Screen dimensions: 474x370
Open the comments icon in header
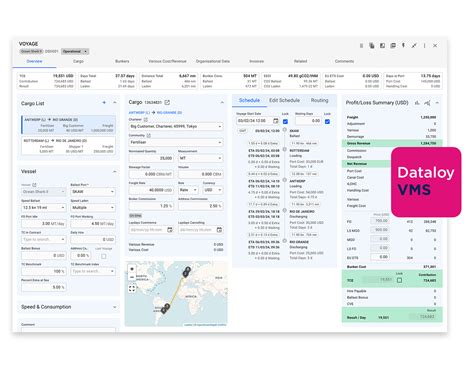point(393,46)
